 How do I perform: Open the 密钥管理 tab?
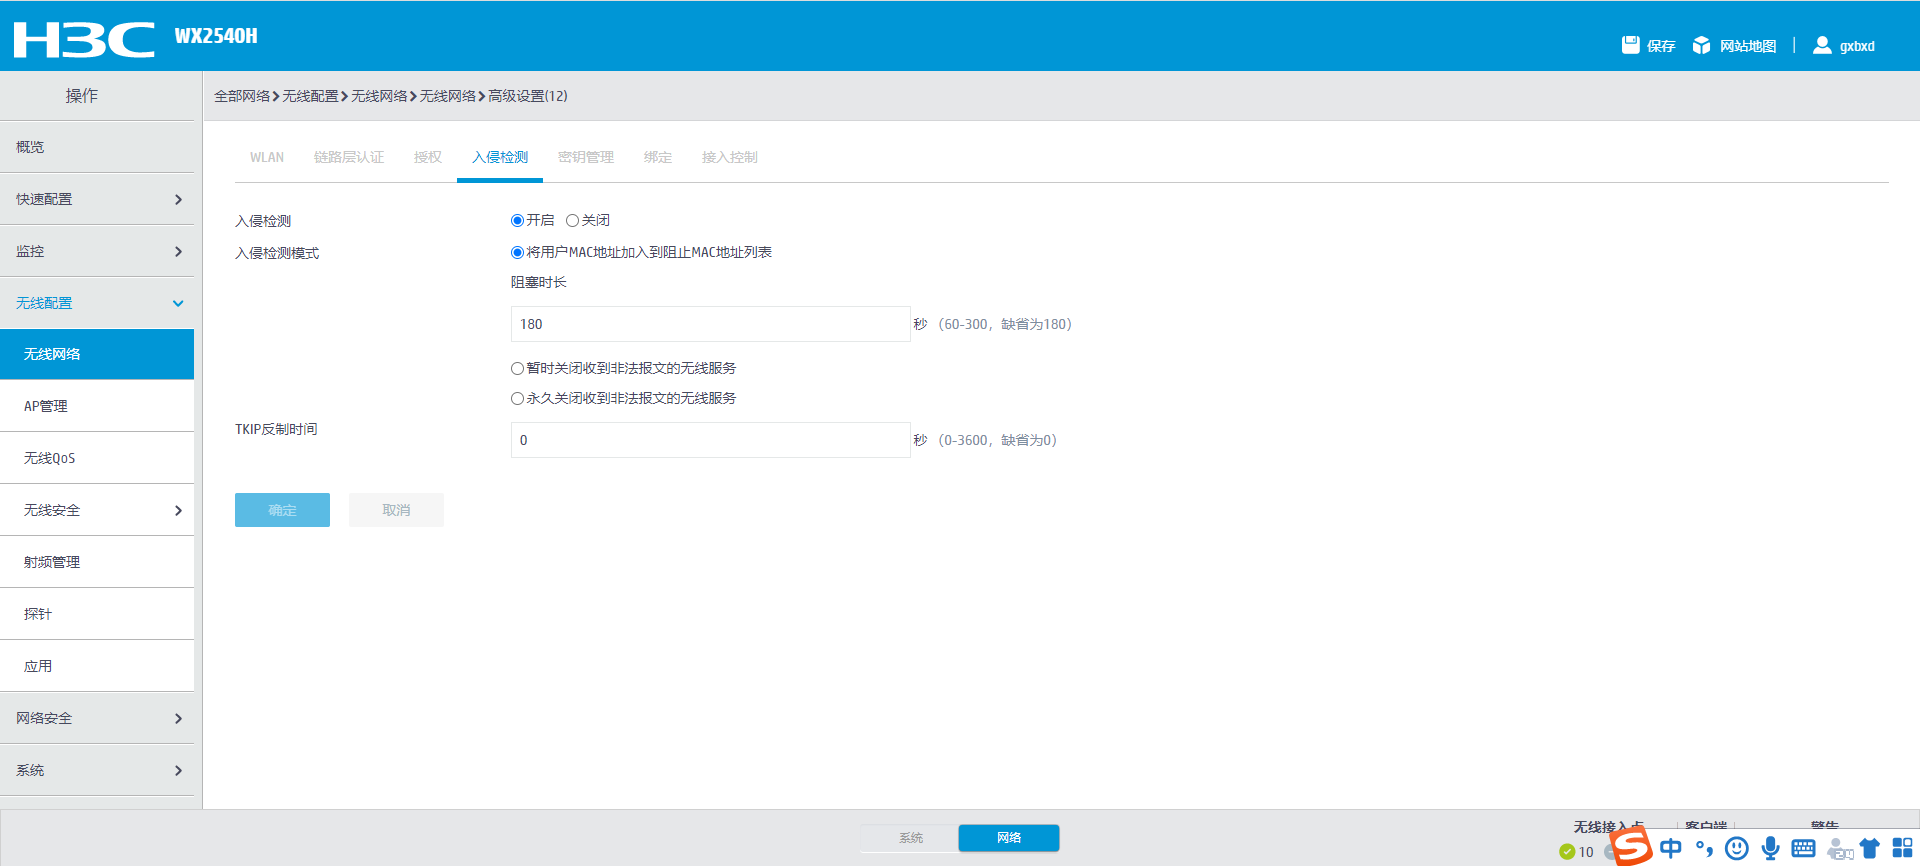tap(586, 157)
